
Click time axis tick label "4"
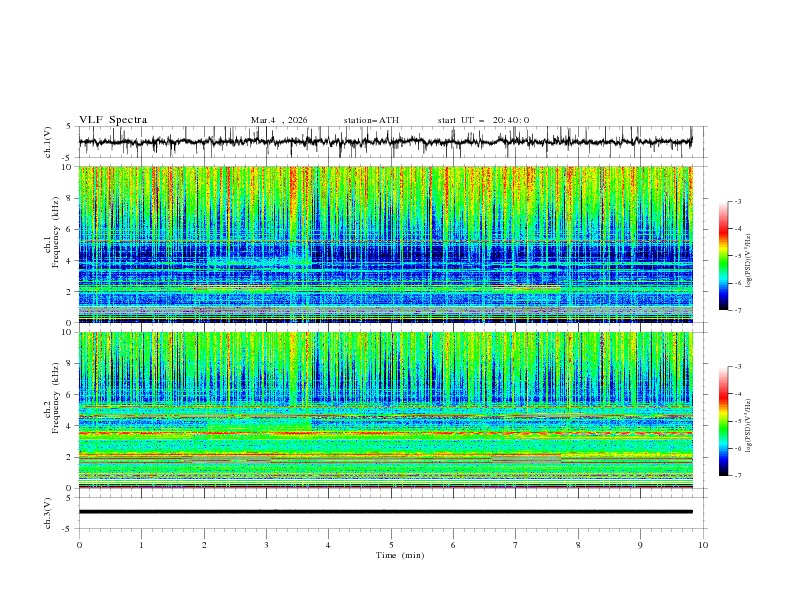click(x=328, y=545)
